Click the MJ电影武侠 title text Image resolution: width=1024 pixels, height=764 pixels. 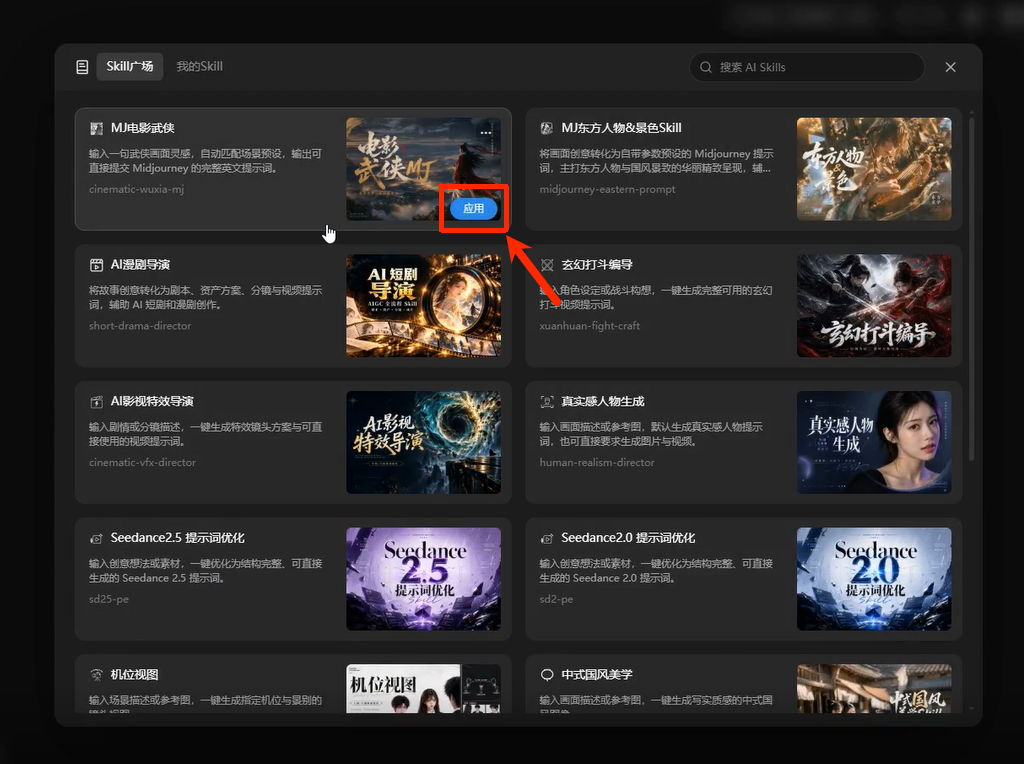pos(142,128)
